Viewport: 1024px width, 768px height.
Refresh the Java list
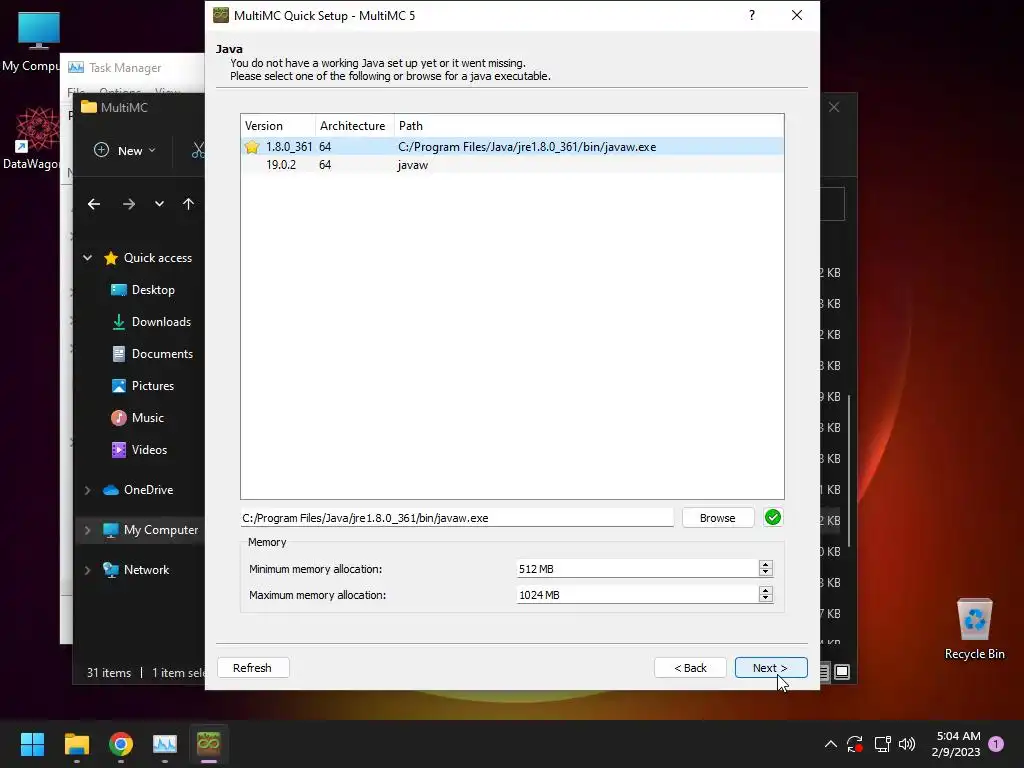[253, 667]
